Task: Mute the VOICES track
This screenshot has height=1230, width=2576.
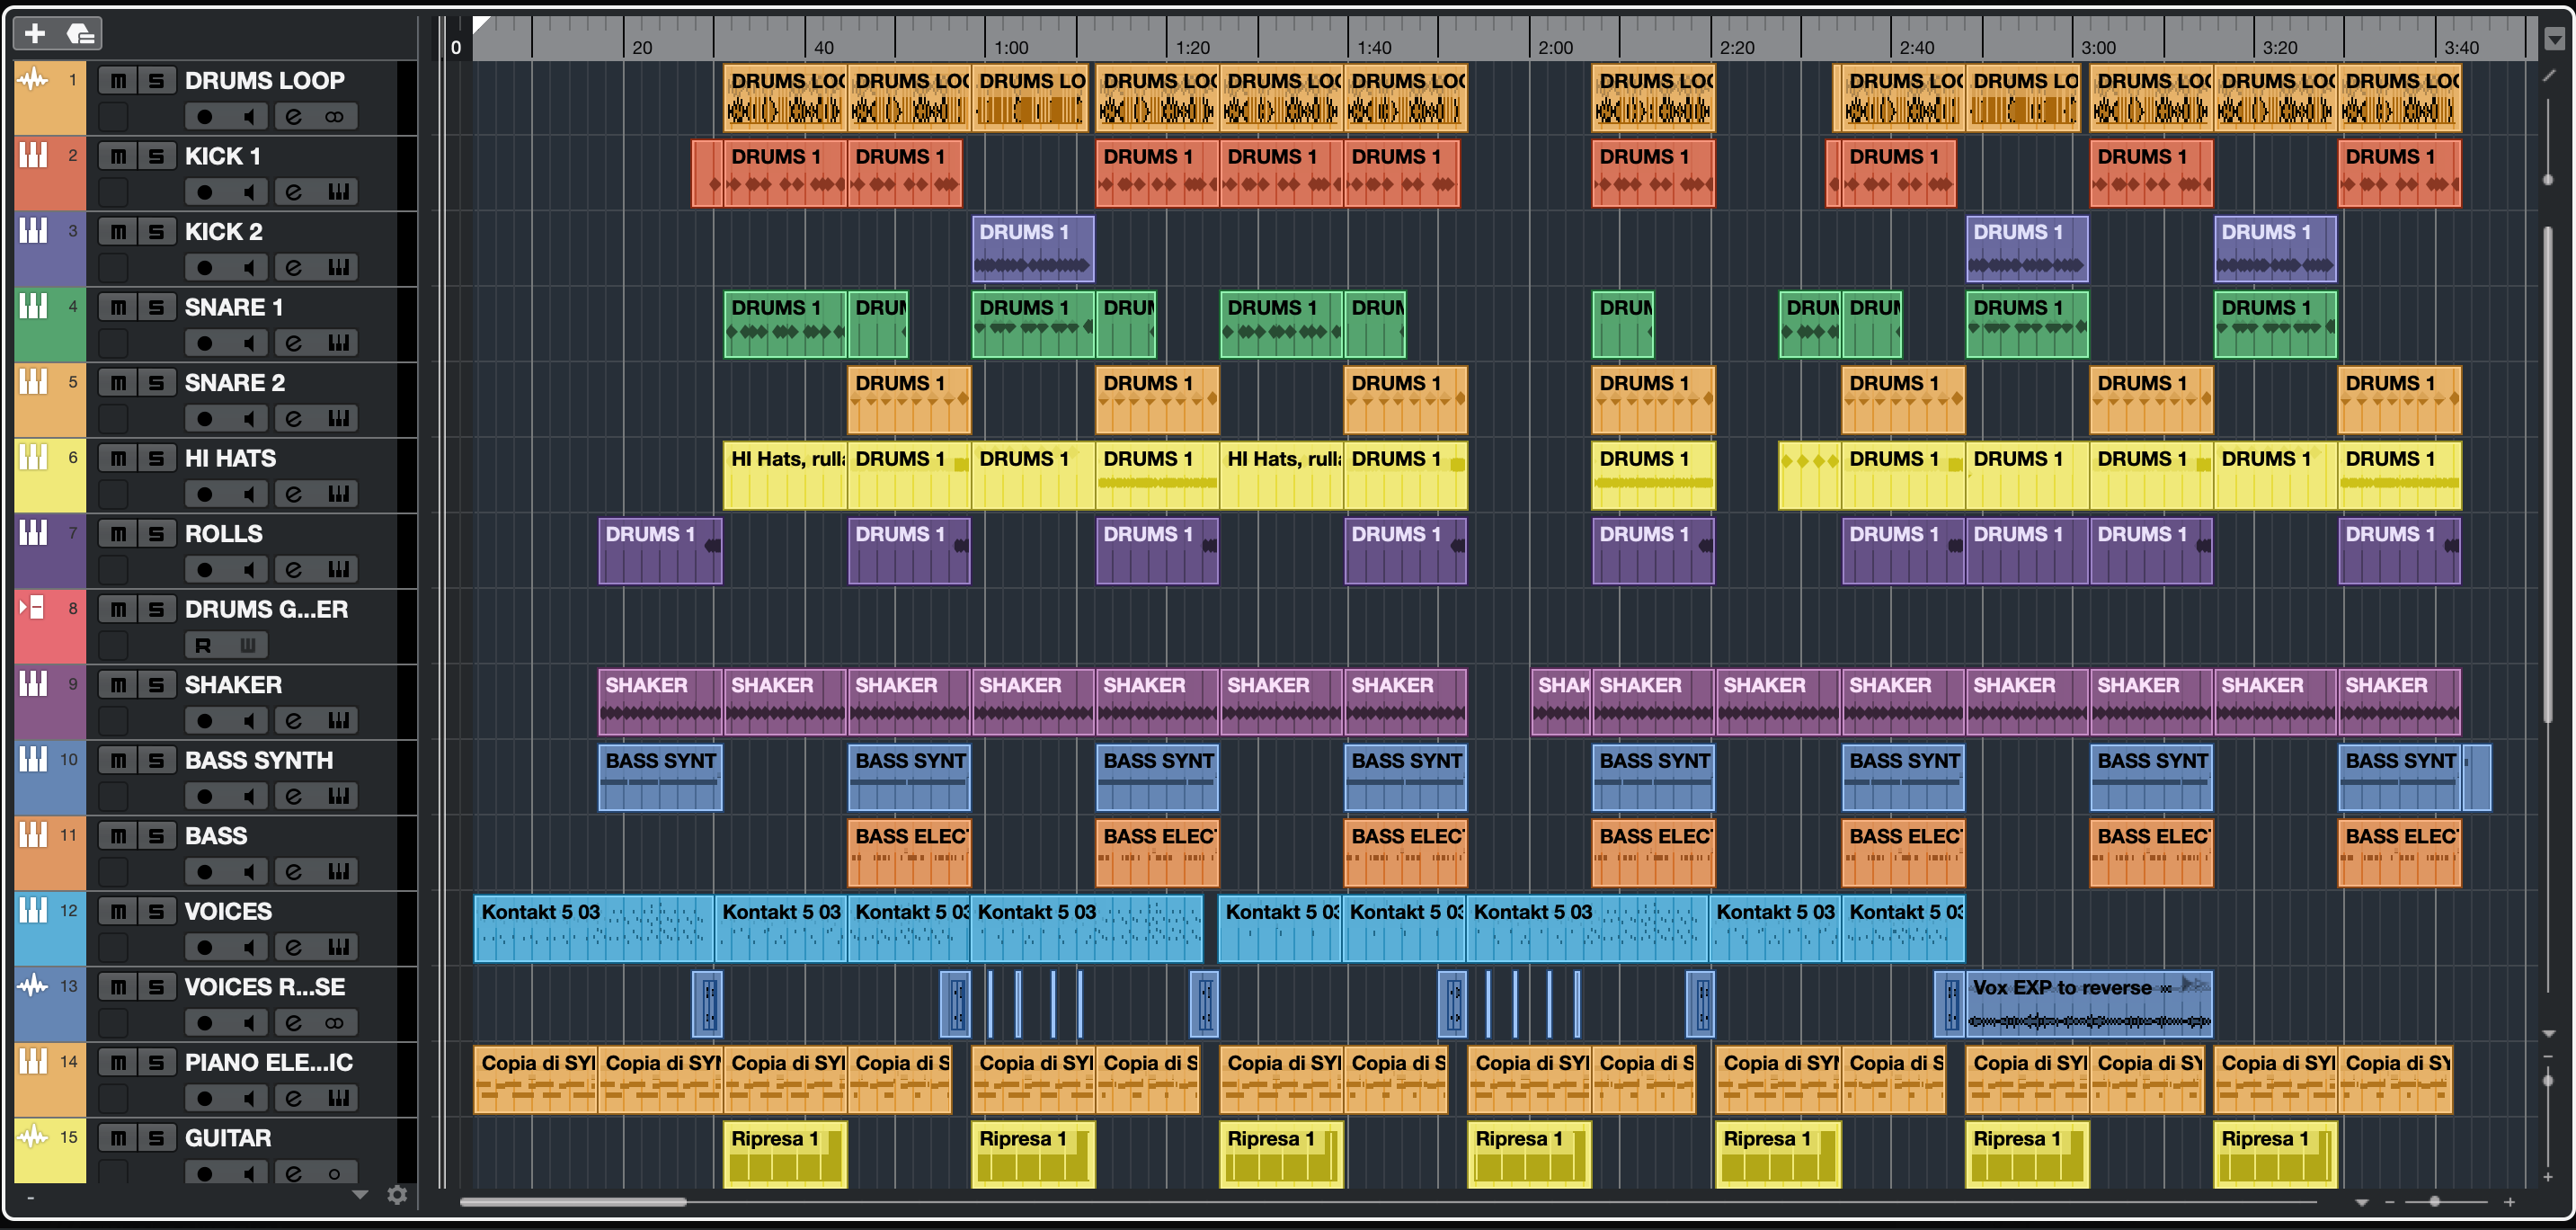Action: coord(118,911)
